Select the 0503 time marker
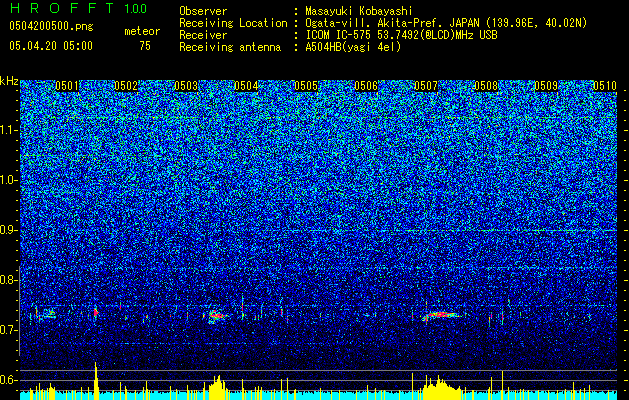629x400 pixels. point(186,86)
